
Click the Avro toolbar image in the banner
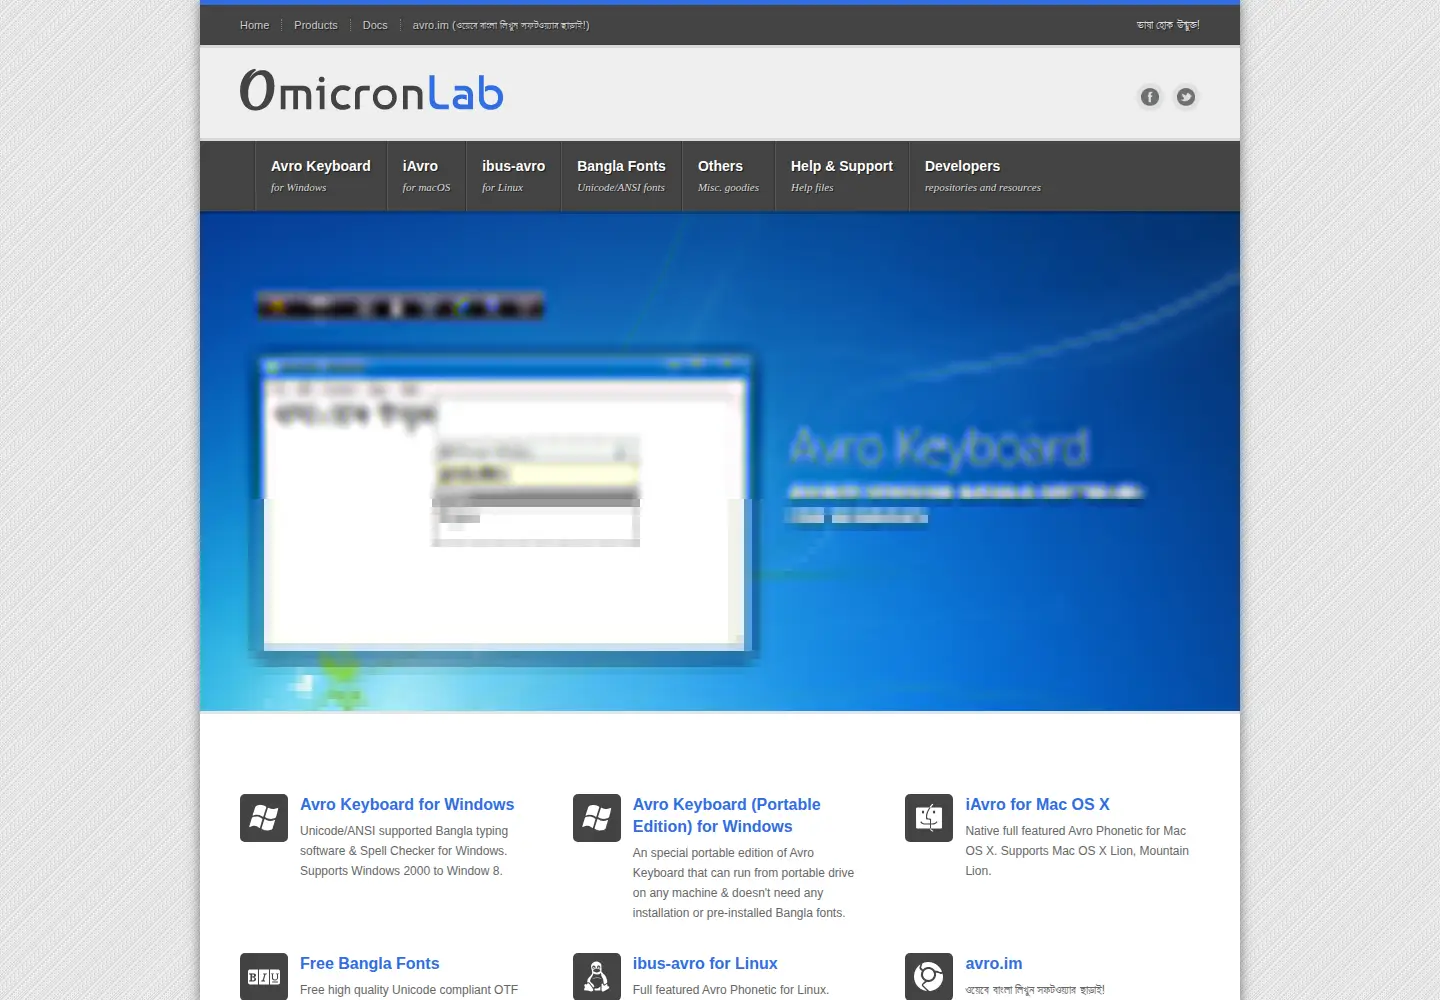[401, 305]
